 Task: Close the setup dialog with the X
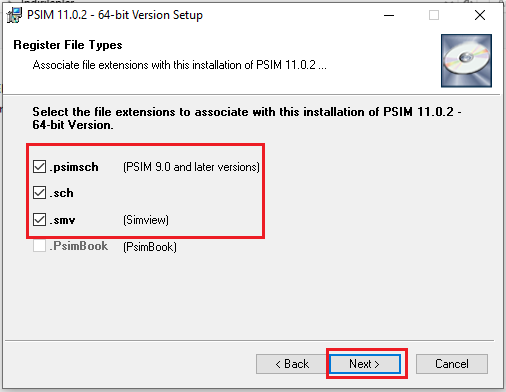[480, 15]
